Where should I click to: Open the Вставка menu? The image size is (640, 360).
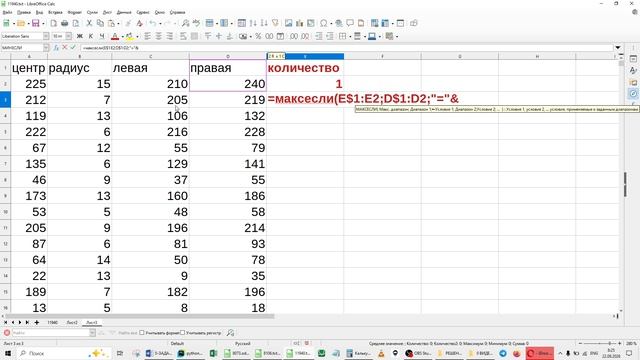55,12
